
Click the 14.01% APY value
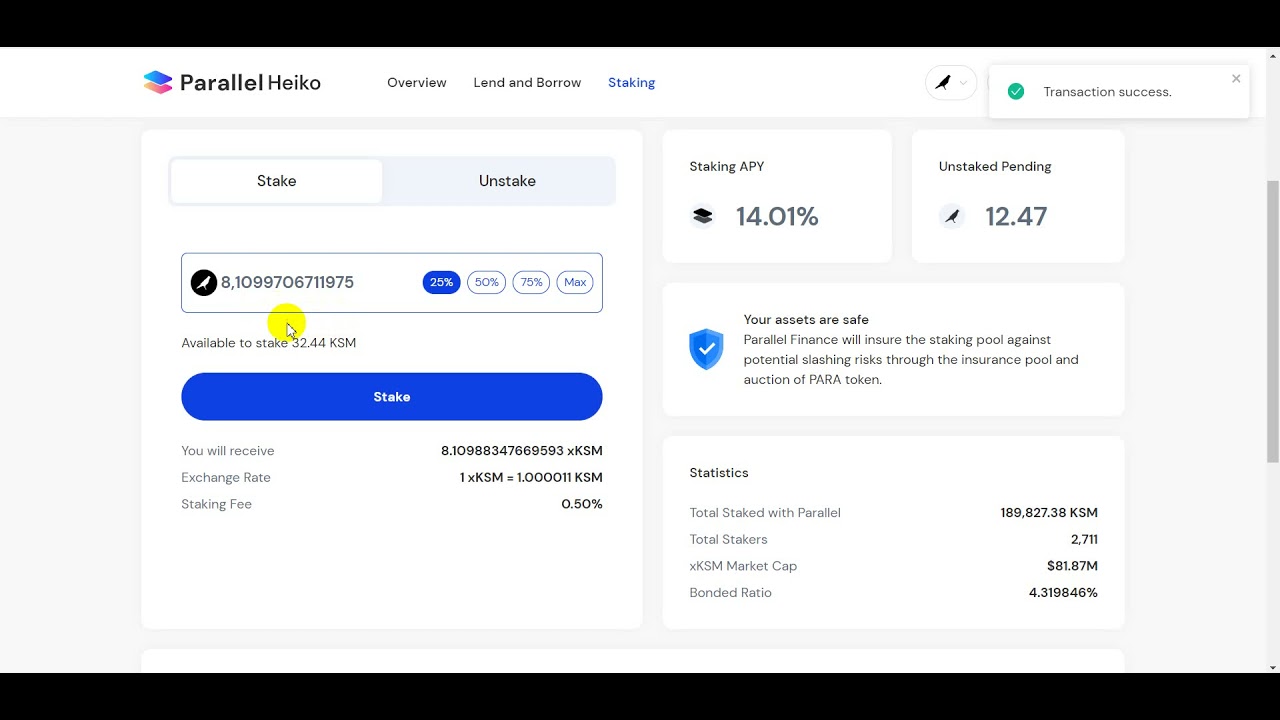pos(777,217)
